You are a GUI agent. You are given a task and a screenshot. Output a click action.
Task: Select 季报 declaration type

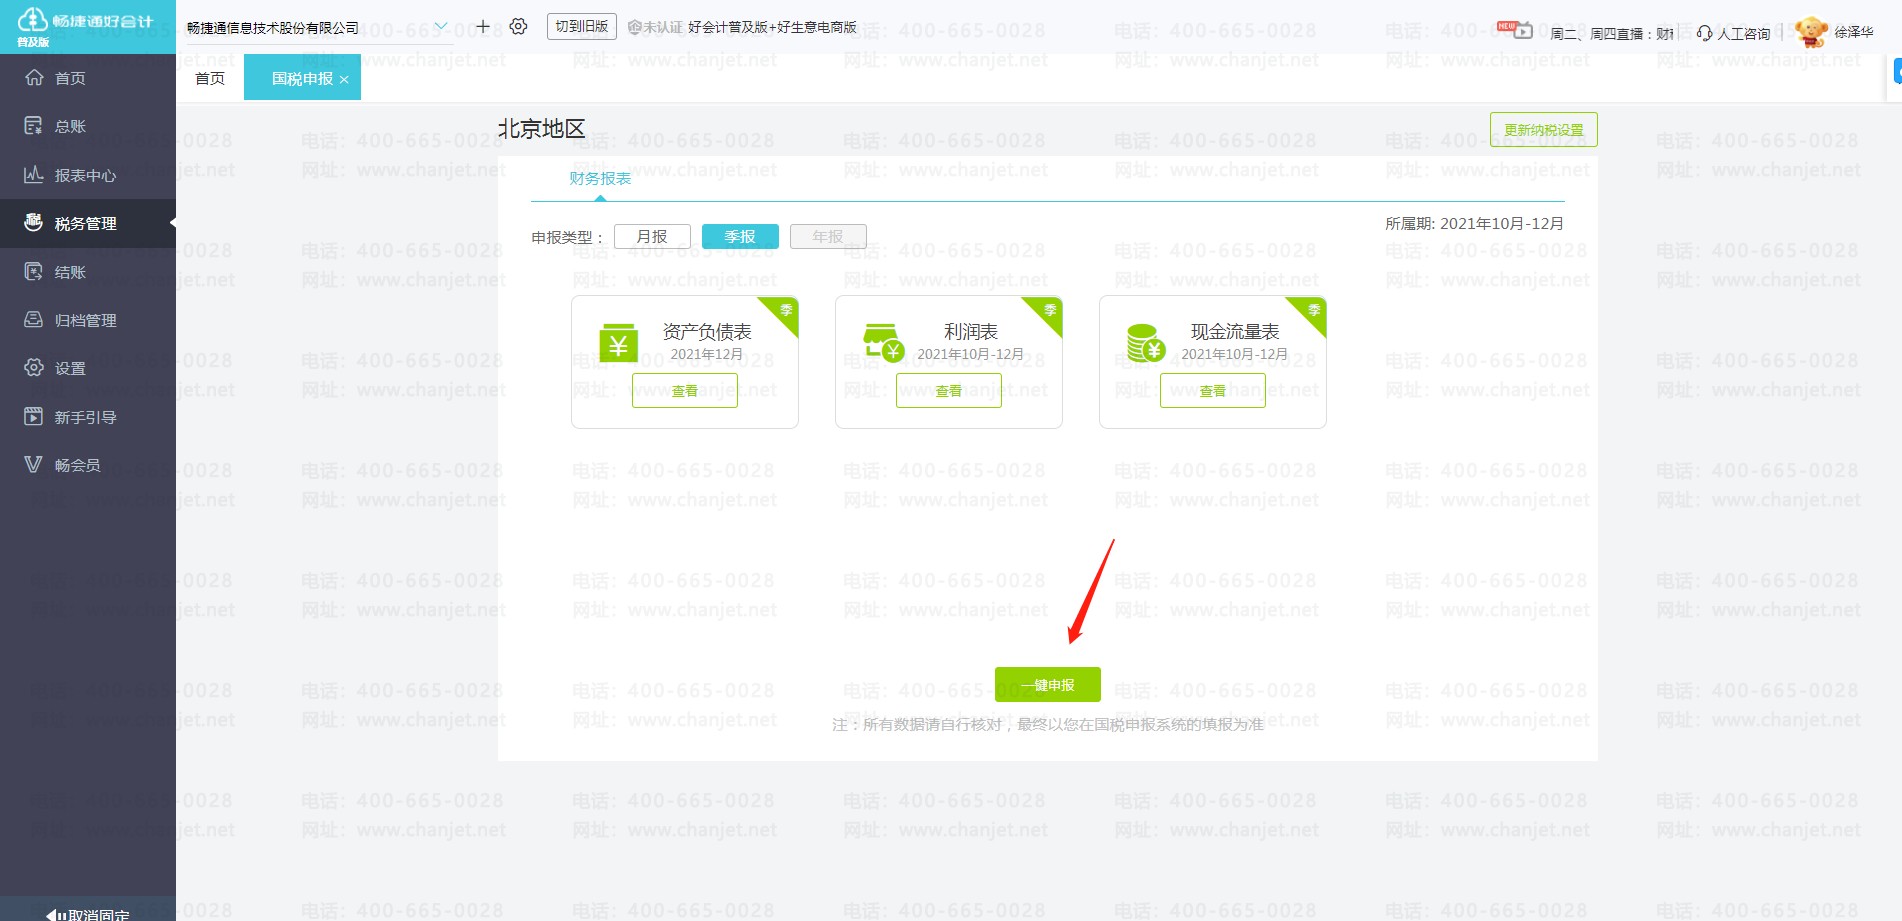point(740,236)
